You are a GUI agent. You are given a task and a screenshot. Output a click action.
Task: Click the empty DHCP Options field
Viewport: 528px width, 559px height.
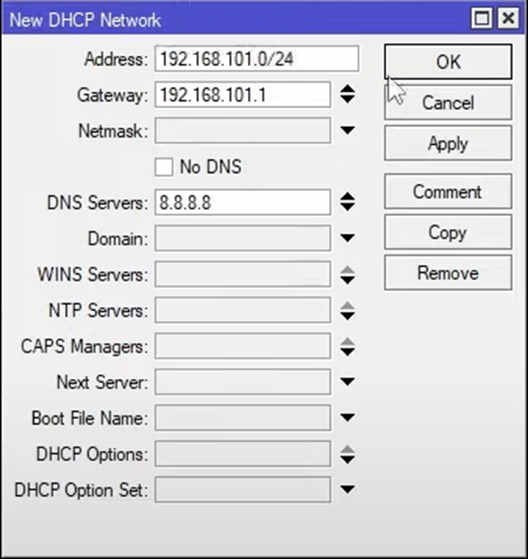tap(243, 454)
